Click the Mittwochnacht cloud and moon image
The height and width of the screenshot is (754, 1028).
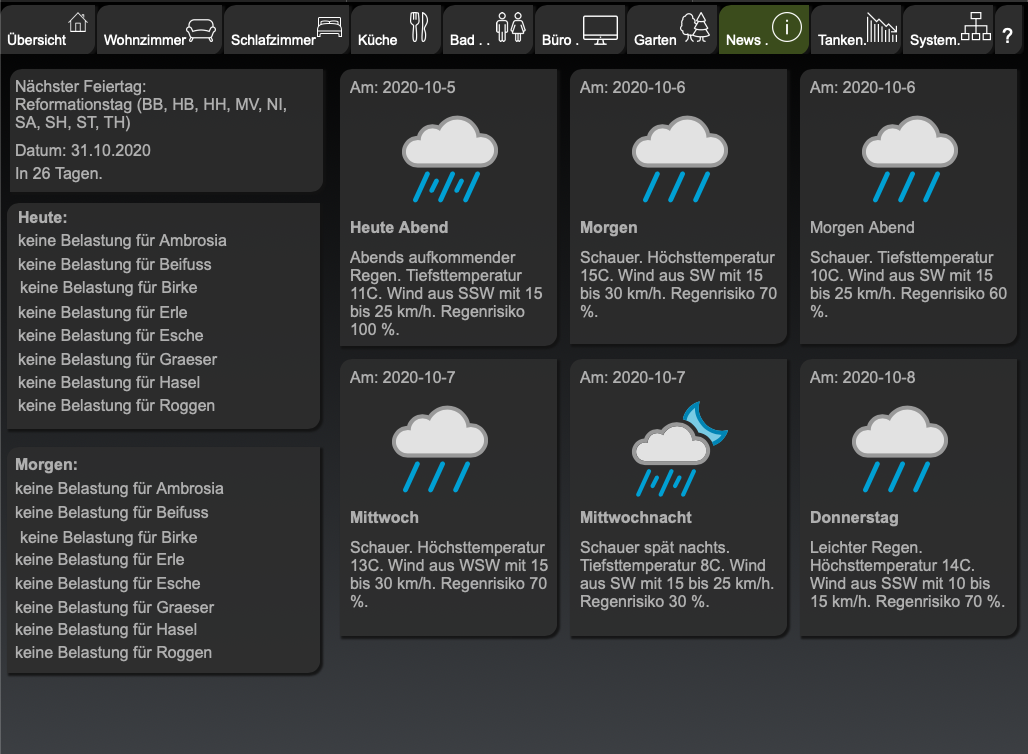click(x=678, y=447)
